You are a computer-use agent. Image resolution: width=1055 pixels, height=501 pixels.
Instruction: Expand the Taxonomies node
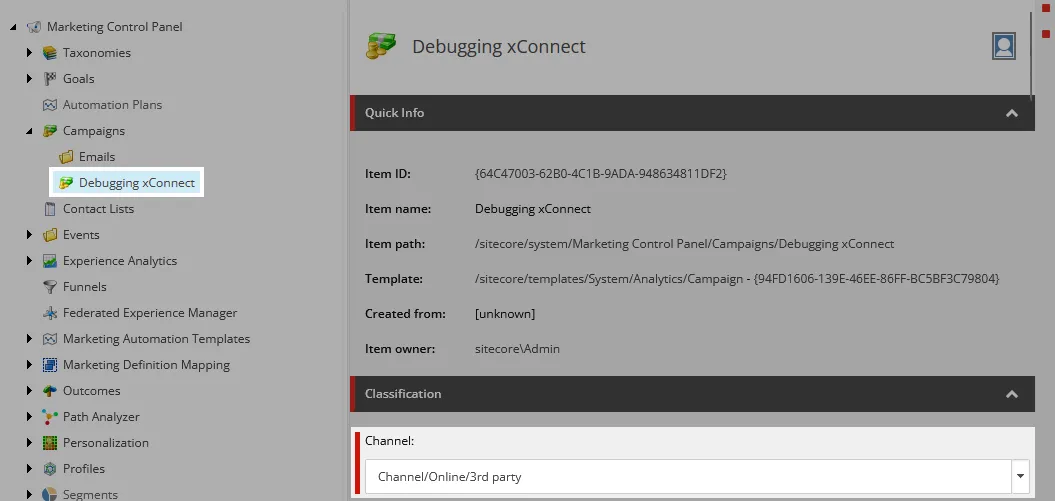tap(29, 52)
